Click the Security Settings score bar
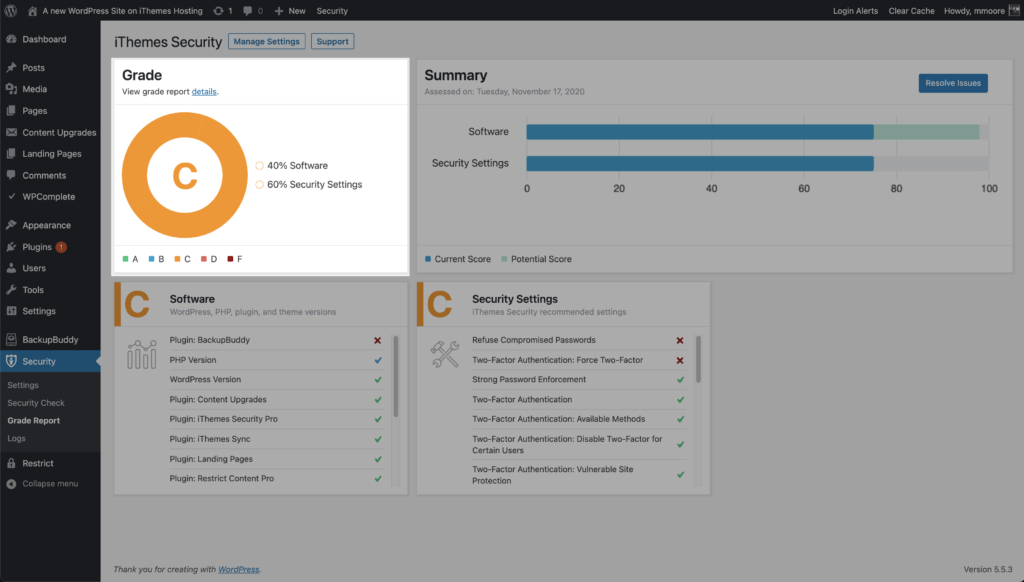 click(x=699, y=163)
